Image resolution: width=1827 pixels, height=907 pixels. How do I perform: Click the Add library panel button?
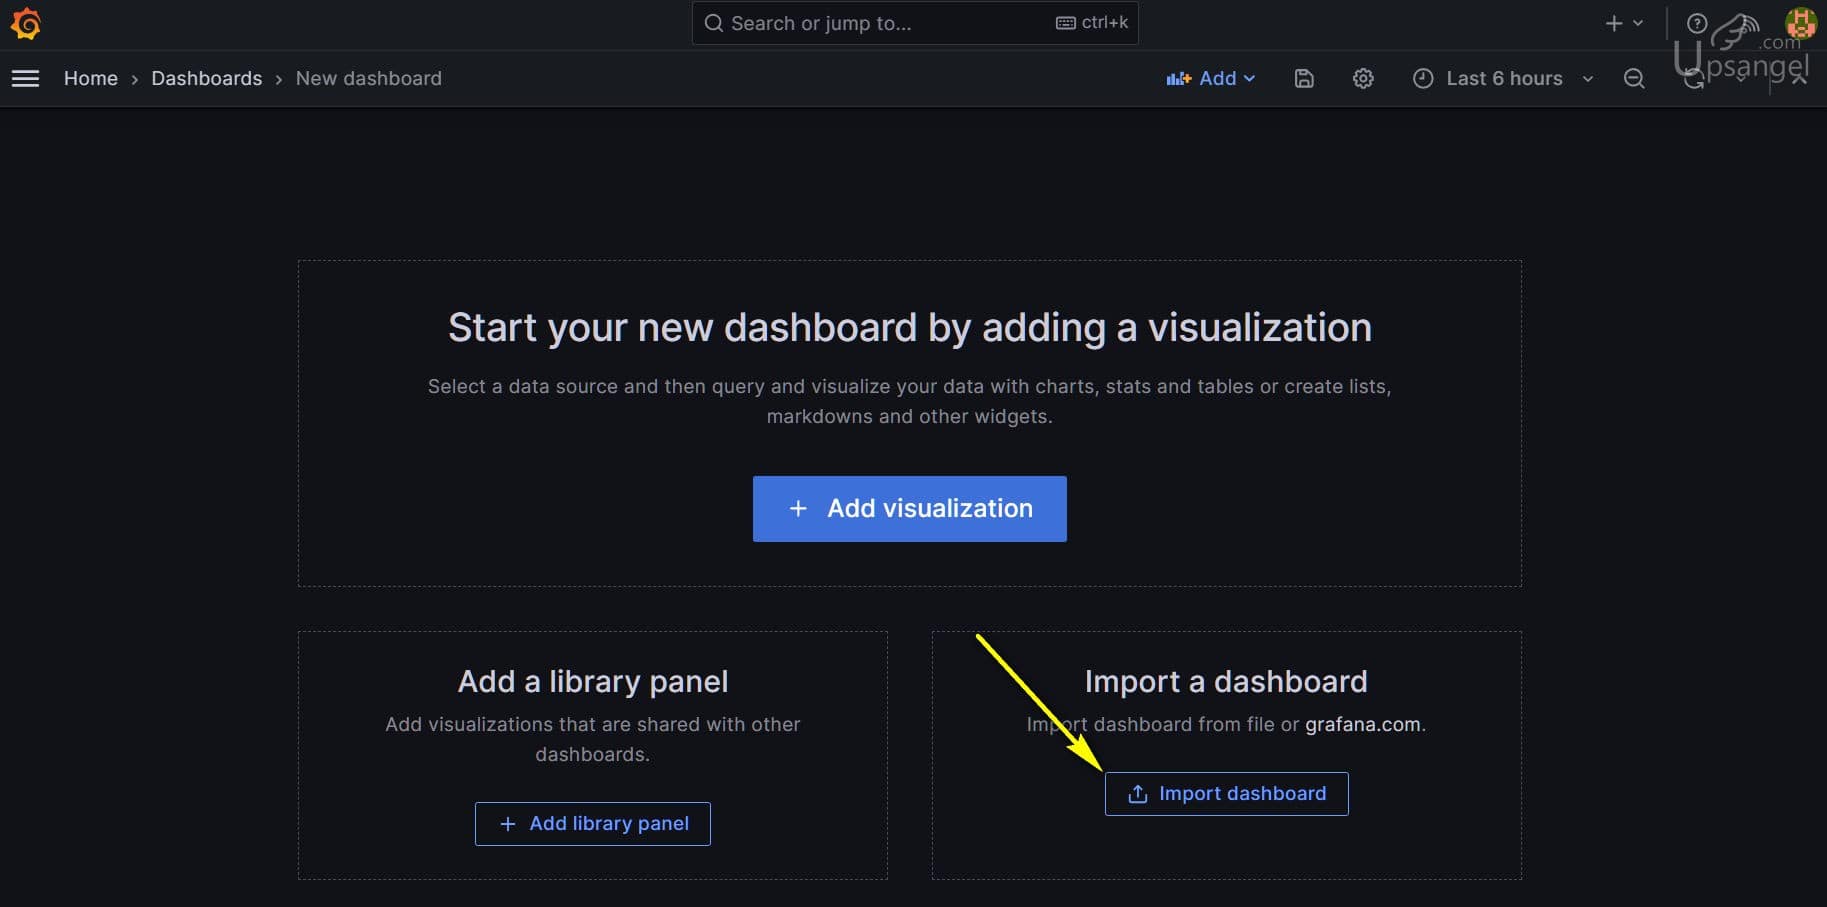click(592, 824)
